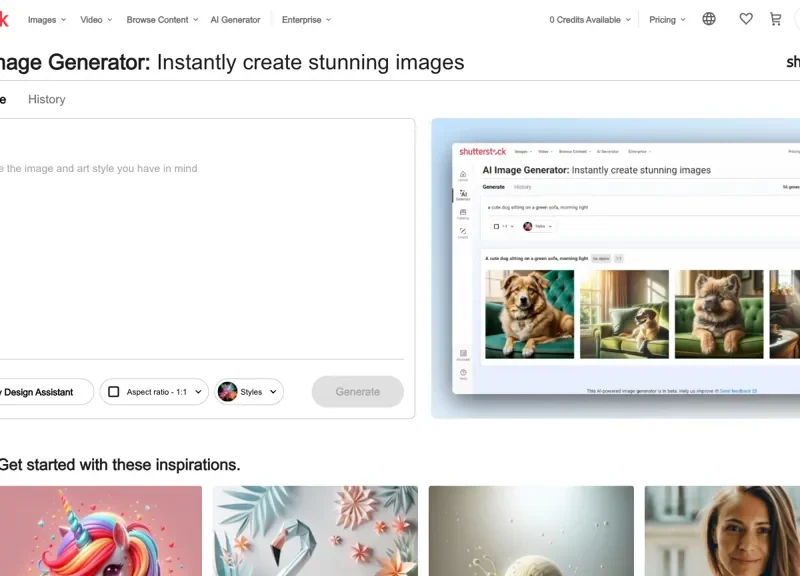This screenshot has width=800, height=576.
Task: Click the aspect ratio square icon
Action: [114, 392]
